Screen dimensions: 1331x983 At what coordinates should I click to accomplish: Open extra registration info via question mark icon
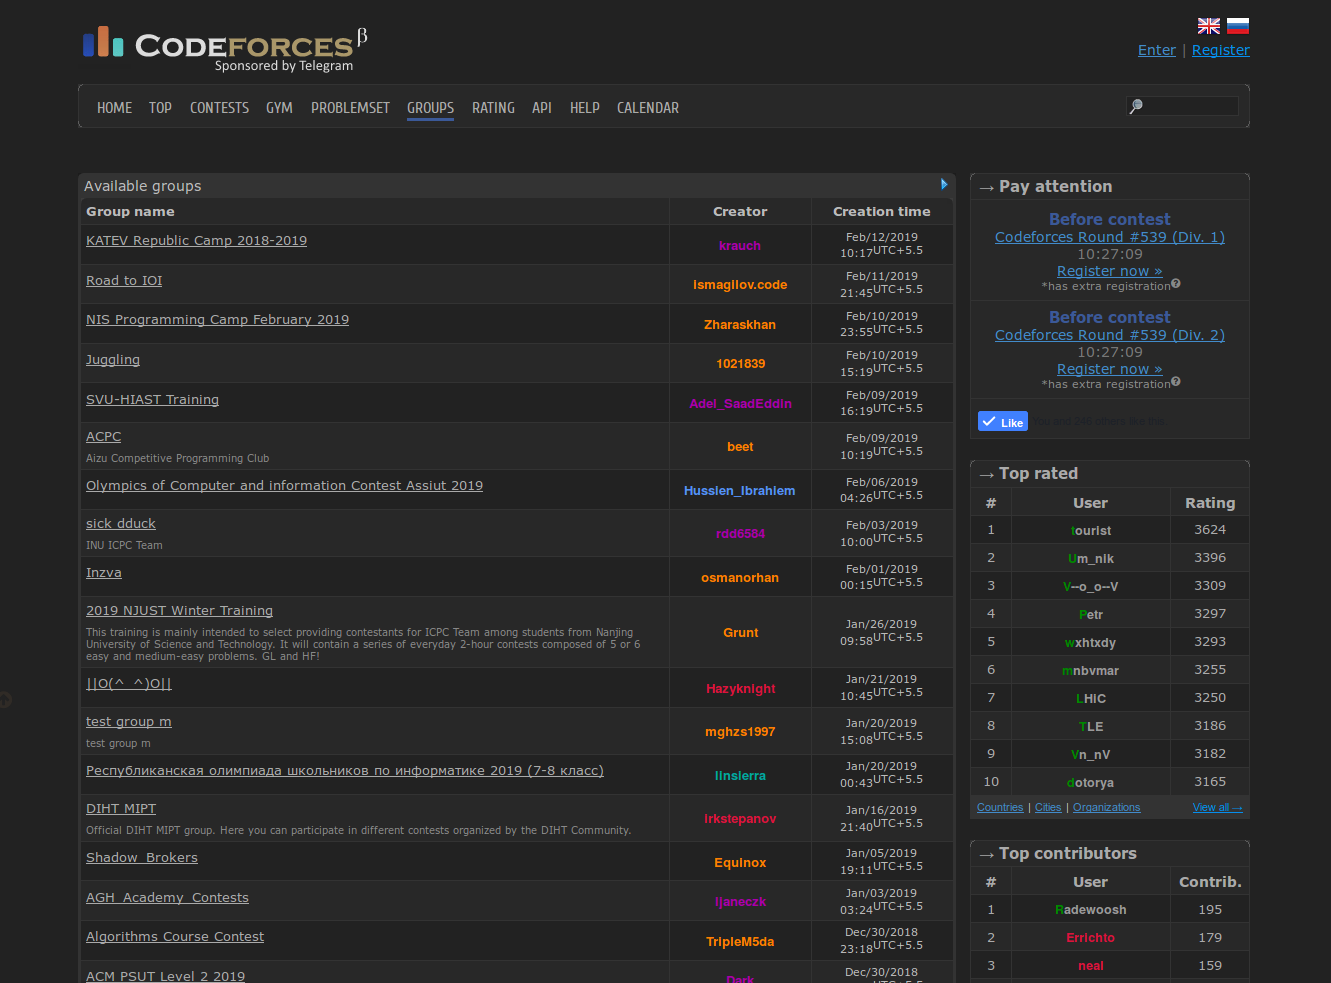[1176, 283]
